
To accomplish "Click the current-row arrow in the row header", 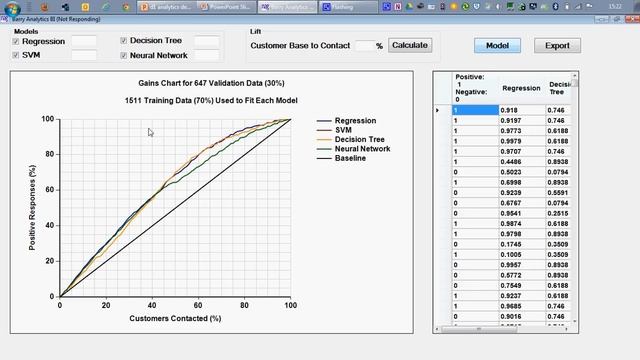I will coord(438,110).
